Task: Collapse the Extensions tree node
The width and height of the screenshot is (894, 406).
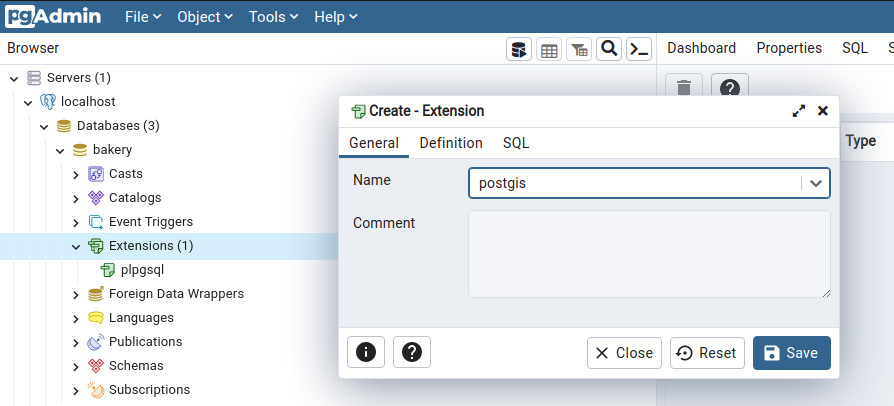Action: (x=76, y=246)
